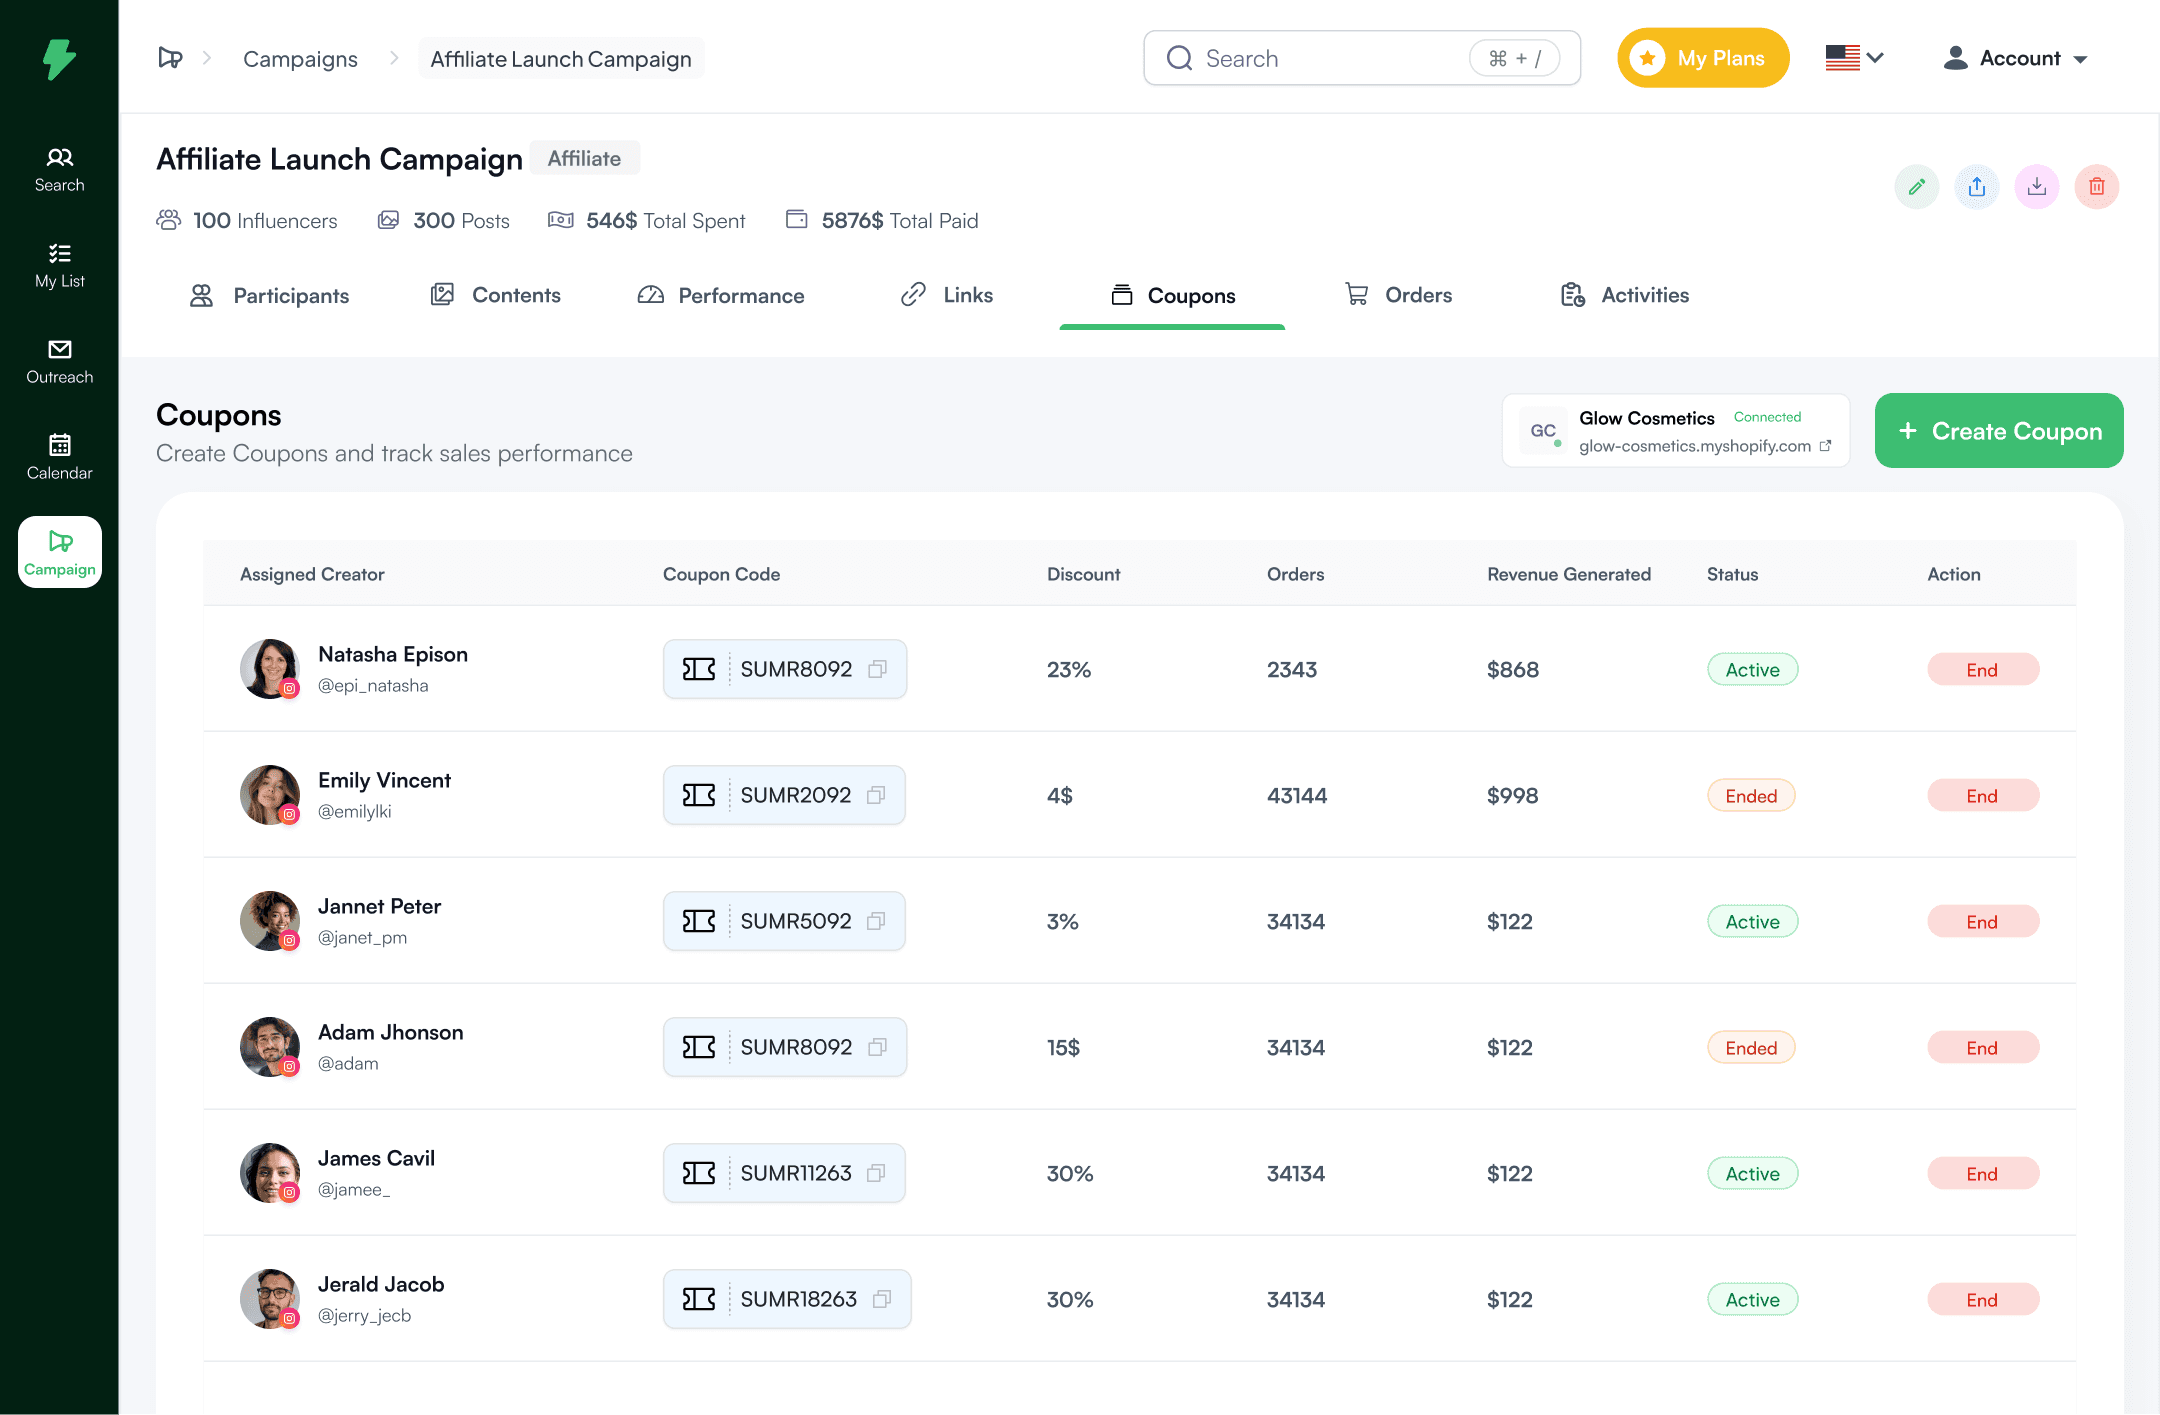
Task: End Jannet Peter's coupon
Action: [x=1982, y=921]
